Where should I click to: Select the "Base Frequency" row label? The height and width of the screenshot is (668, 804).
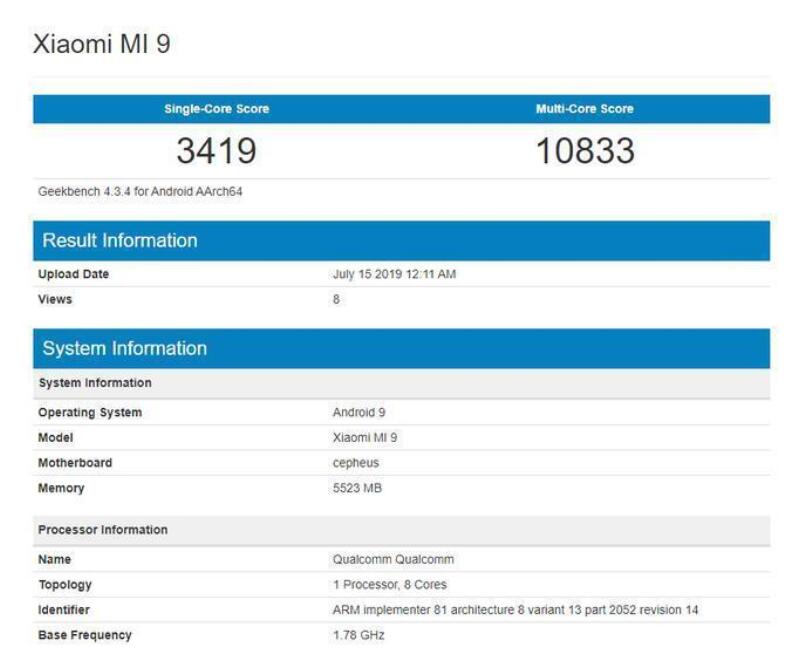[85, 635]
